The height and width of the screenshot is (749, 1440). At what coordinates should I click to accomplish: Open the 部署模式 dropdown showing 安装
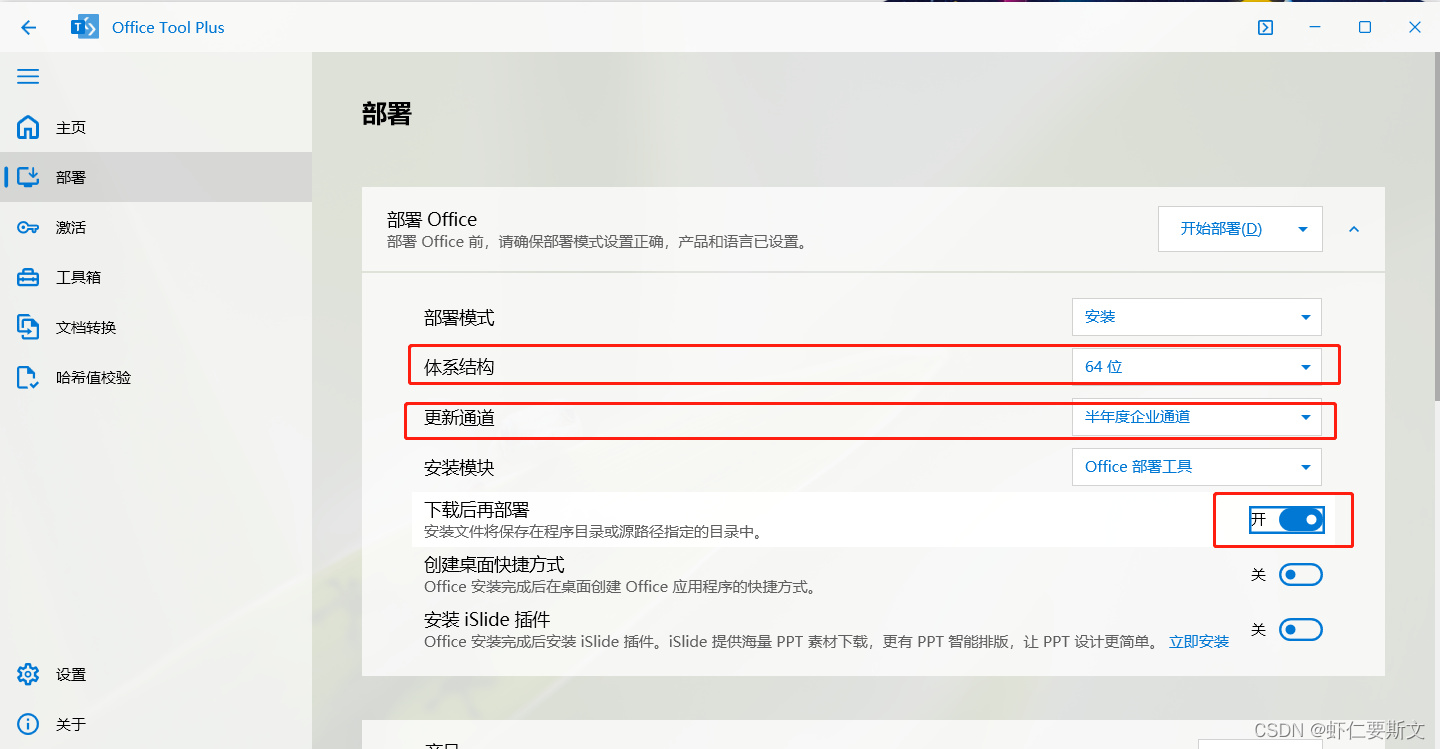pos(1196,316)
